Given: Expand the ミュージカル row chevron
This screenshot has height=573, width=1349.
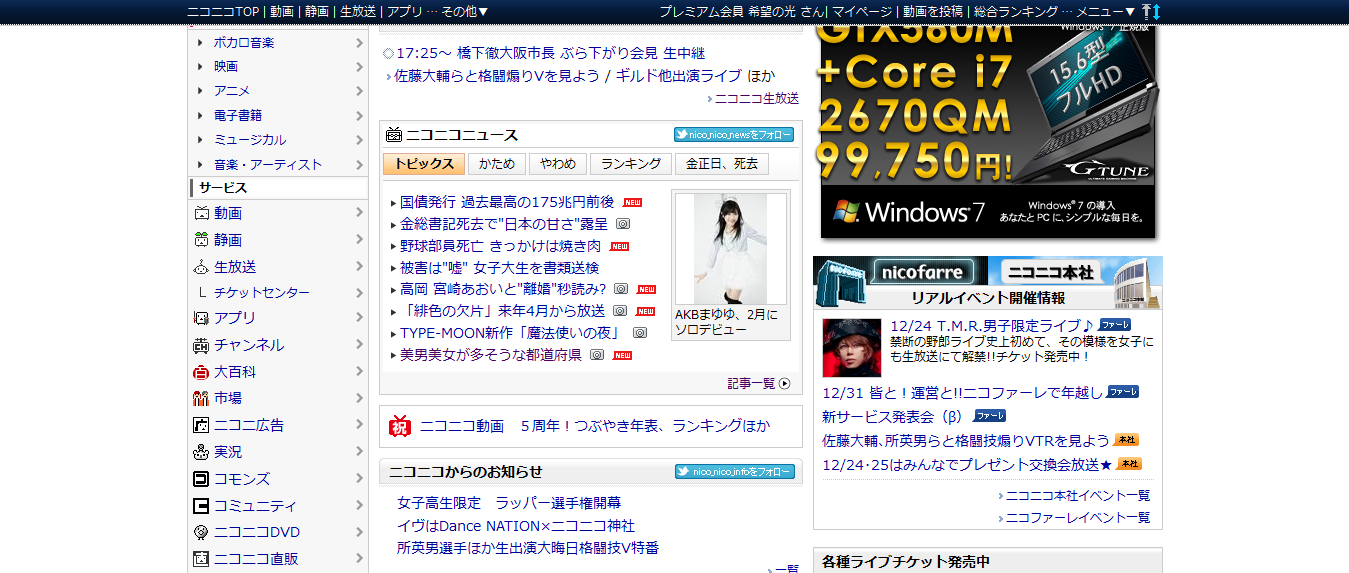Looking at the screenshot, I should (359, 140).
